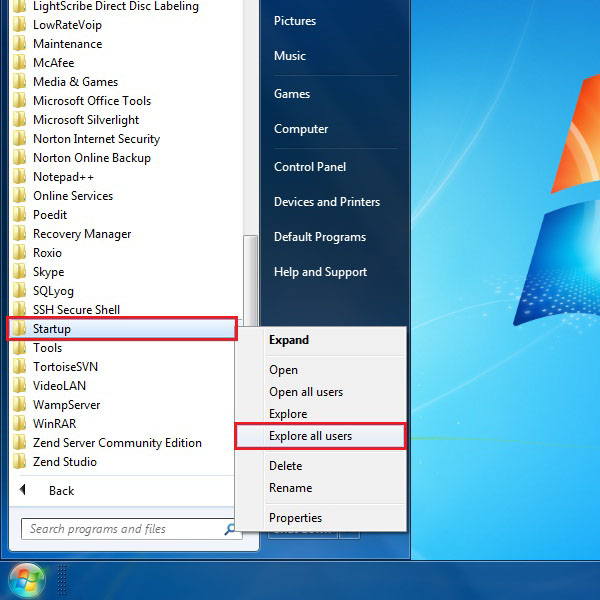600x600 pixels.
Task: Click the folder icon beside LowRateVoip
Action: point(19,25)
